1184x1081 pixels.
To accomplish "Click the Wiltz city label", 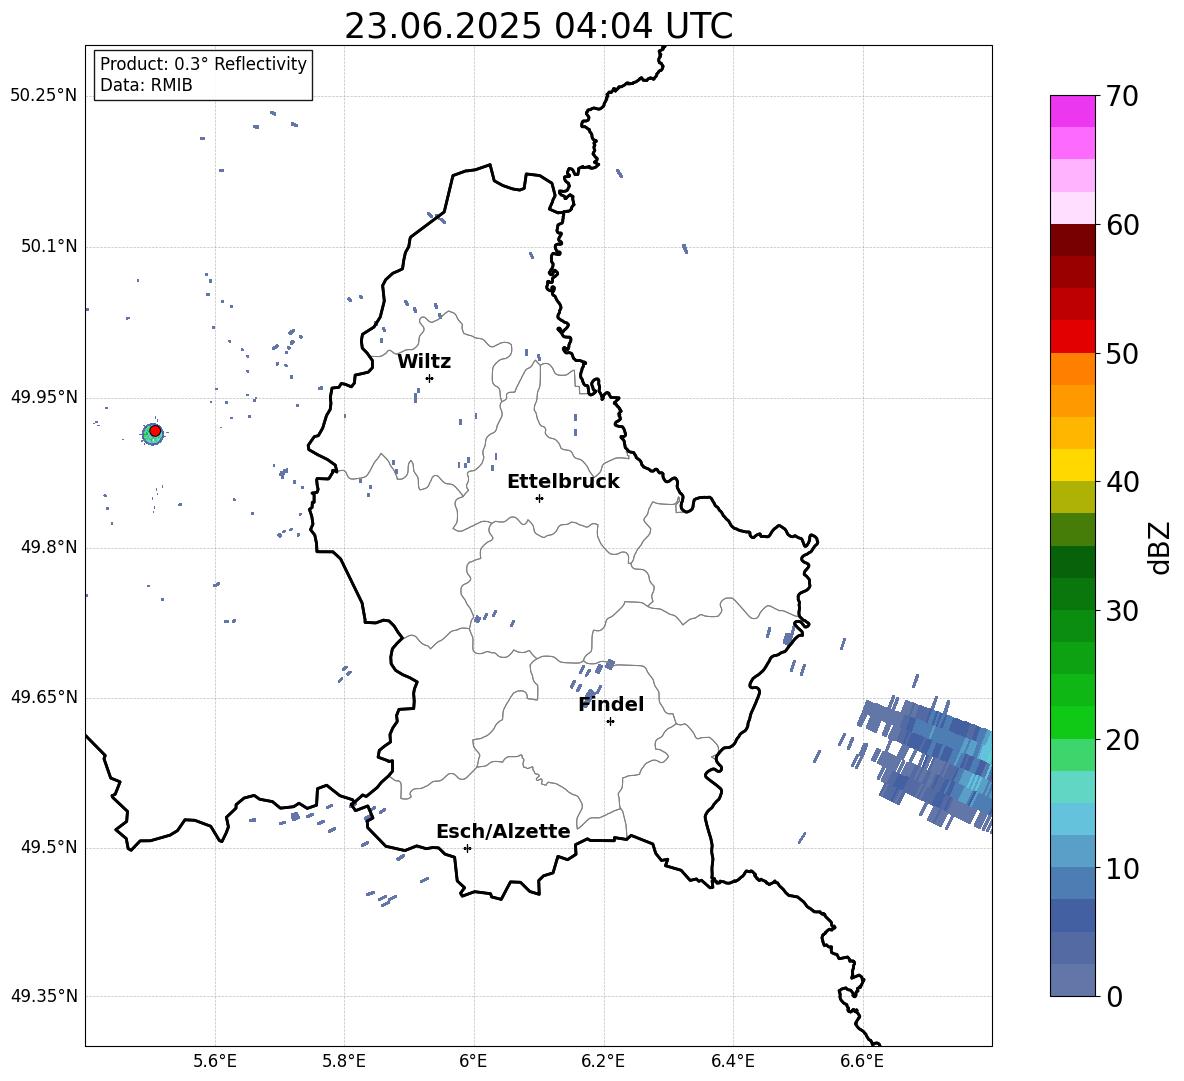I will tap(424, 362).
